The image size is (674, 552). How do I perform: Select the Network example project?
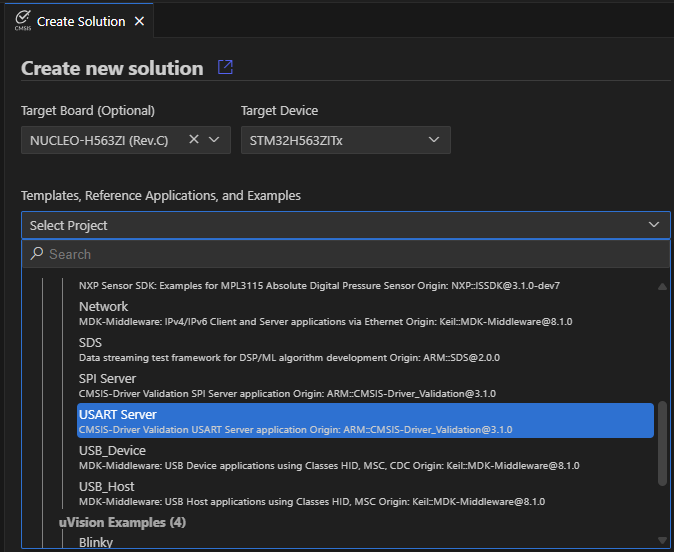[103, 307]
